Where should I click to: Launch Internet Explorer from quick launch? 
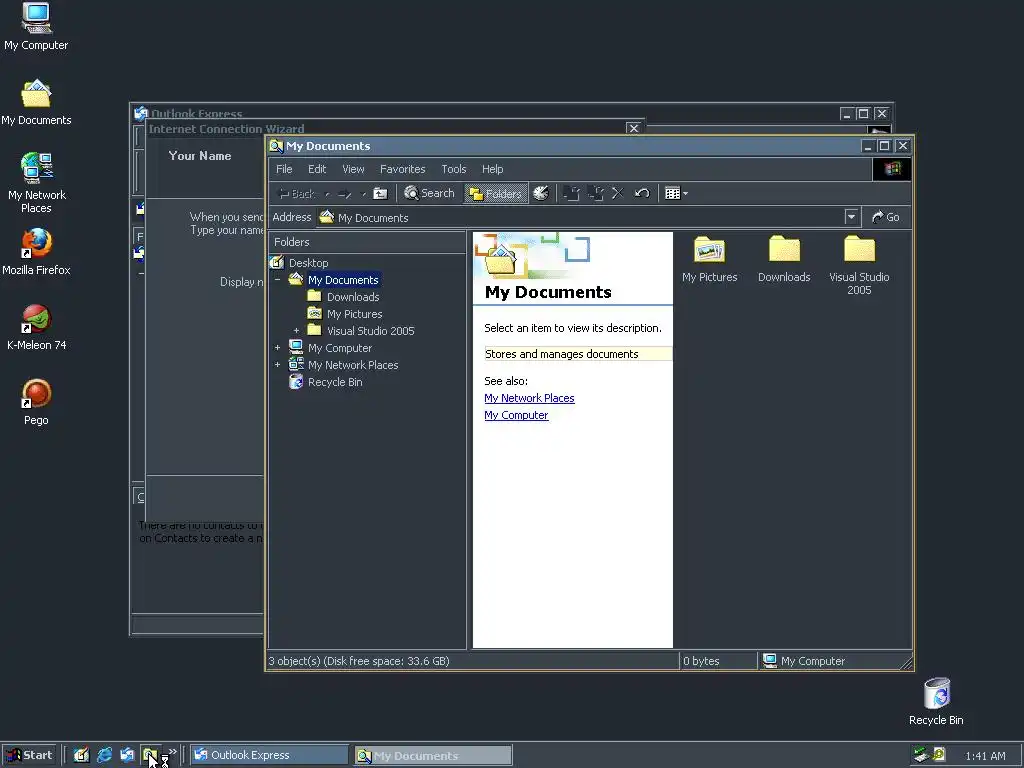pos(104,756)
